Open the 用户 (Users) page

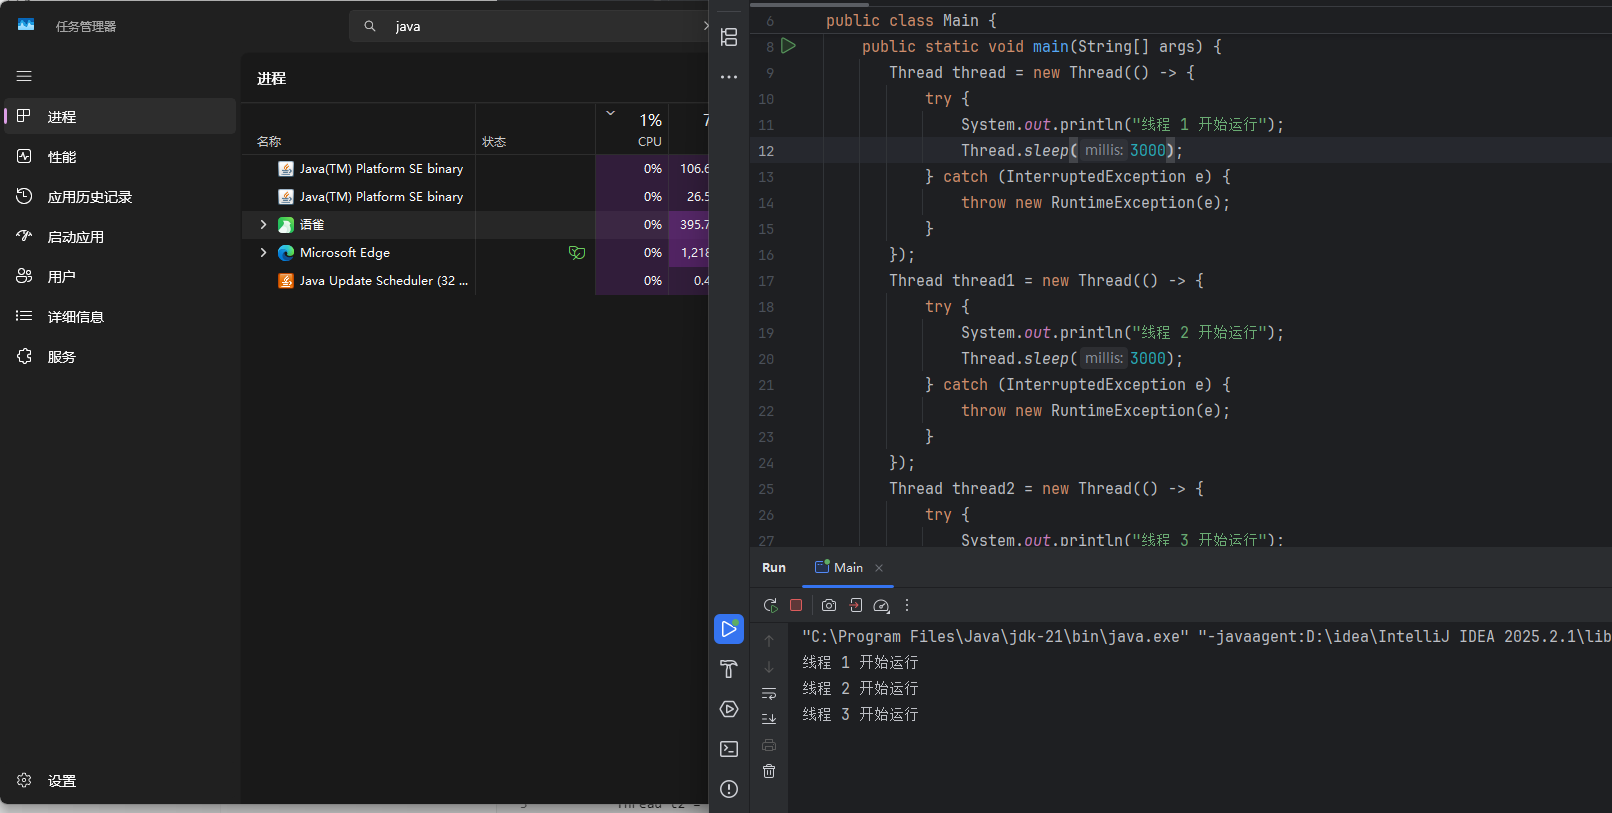pos(120,276)
